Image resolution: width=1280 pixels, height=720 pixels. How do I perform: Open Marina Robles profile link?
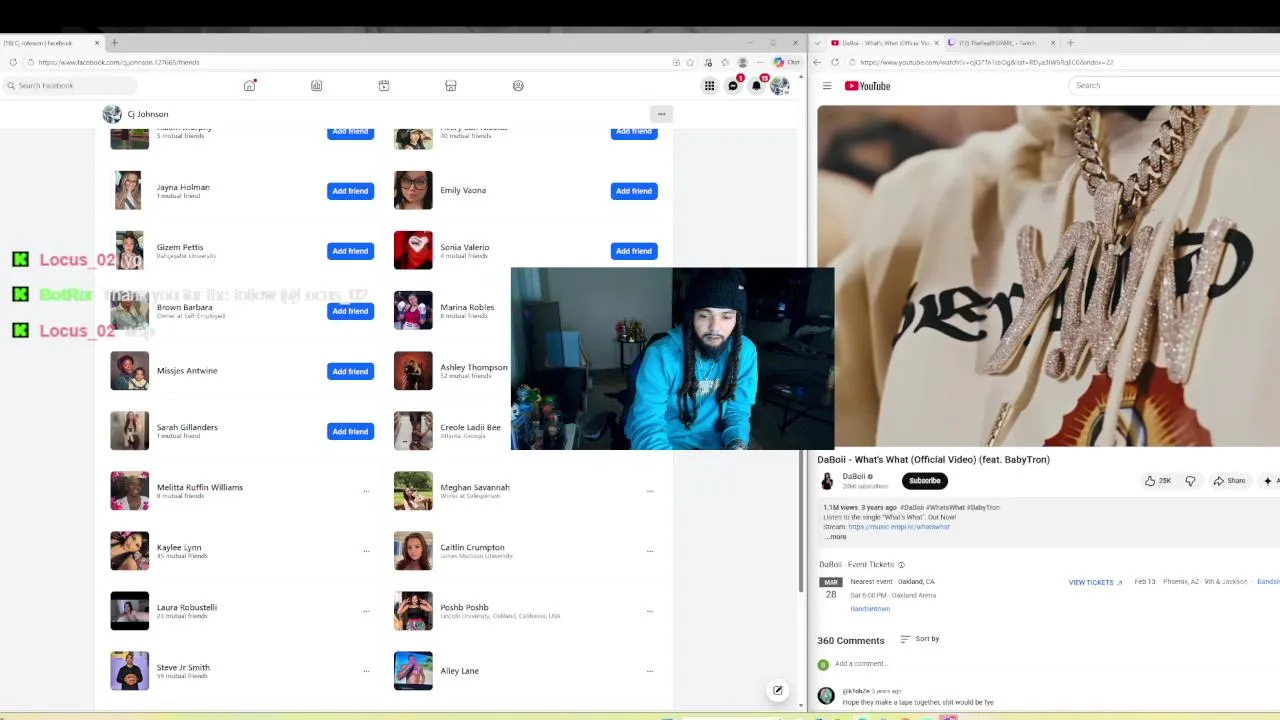[467, 307]
